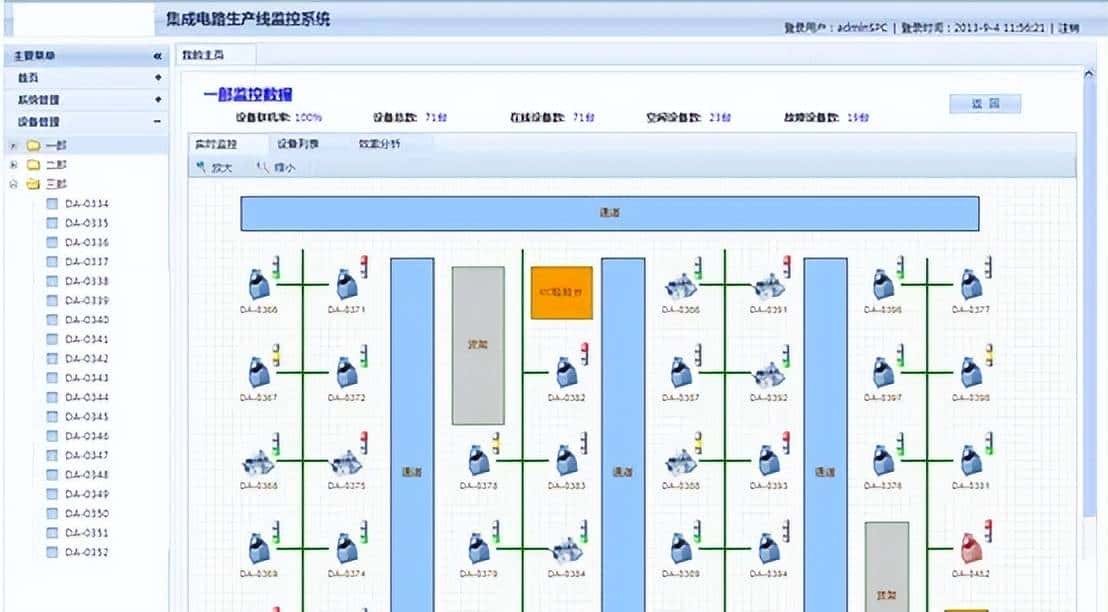Select the 放大 zoom-in magnifier icon

(x=202, y=167)
